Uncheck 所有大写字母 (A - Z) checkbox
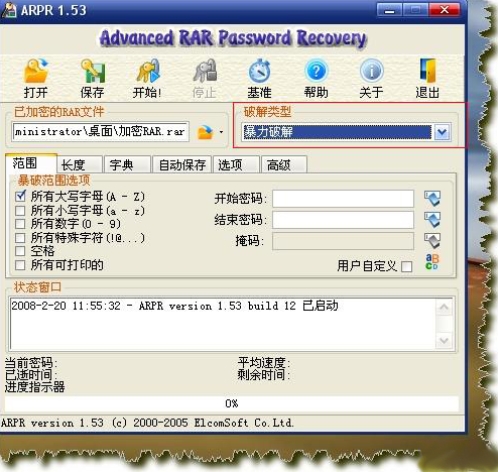 click(x=20, y=196)
